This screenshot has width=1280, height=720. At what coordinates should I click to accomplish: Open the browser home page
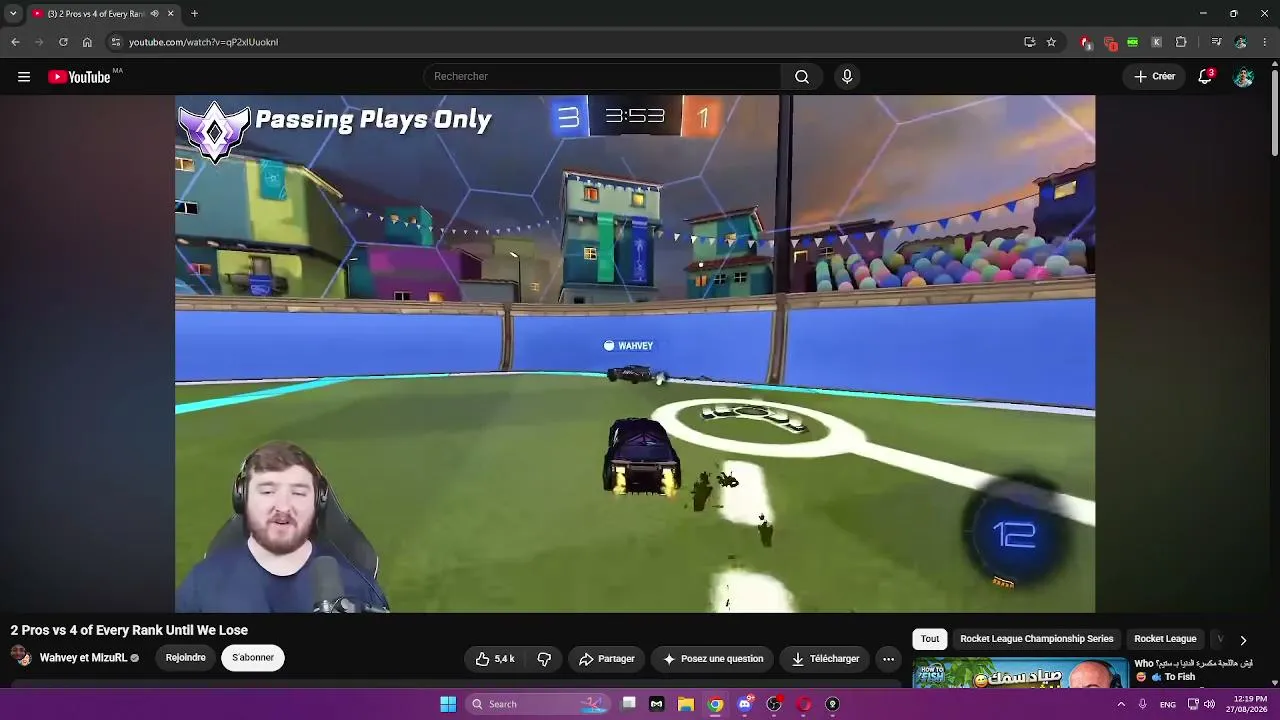pos(87,42)
